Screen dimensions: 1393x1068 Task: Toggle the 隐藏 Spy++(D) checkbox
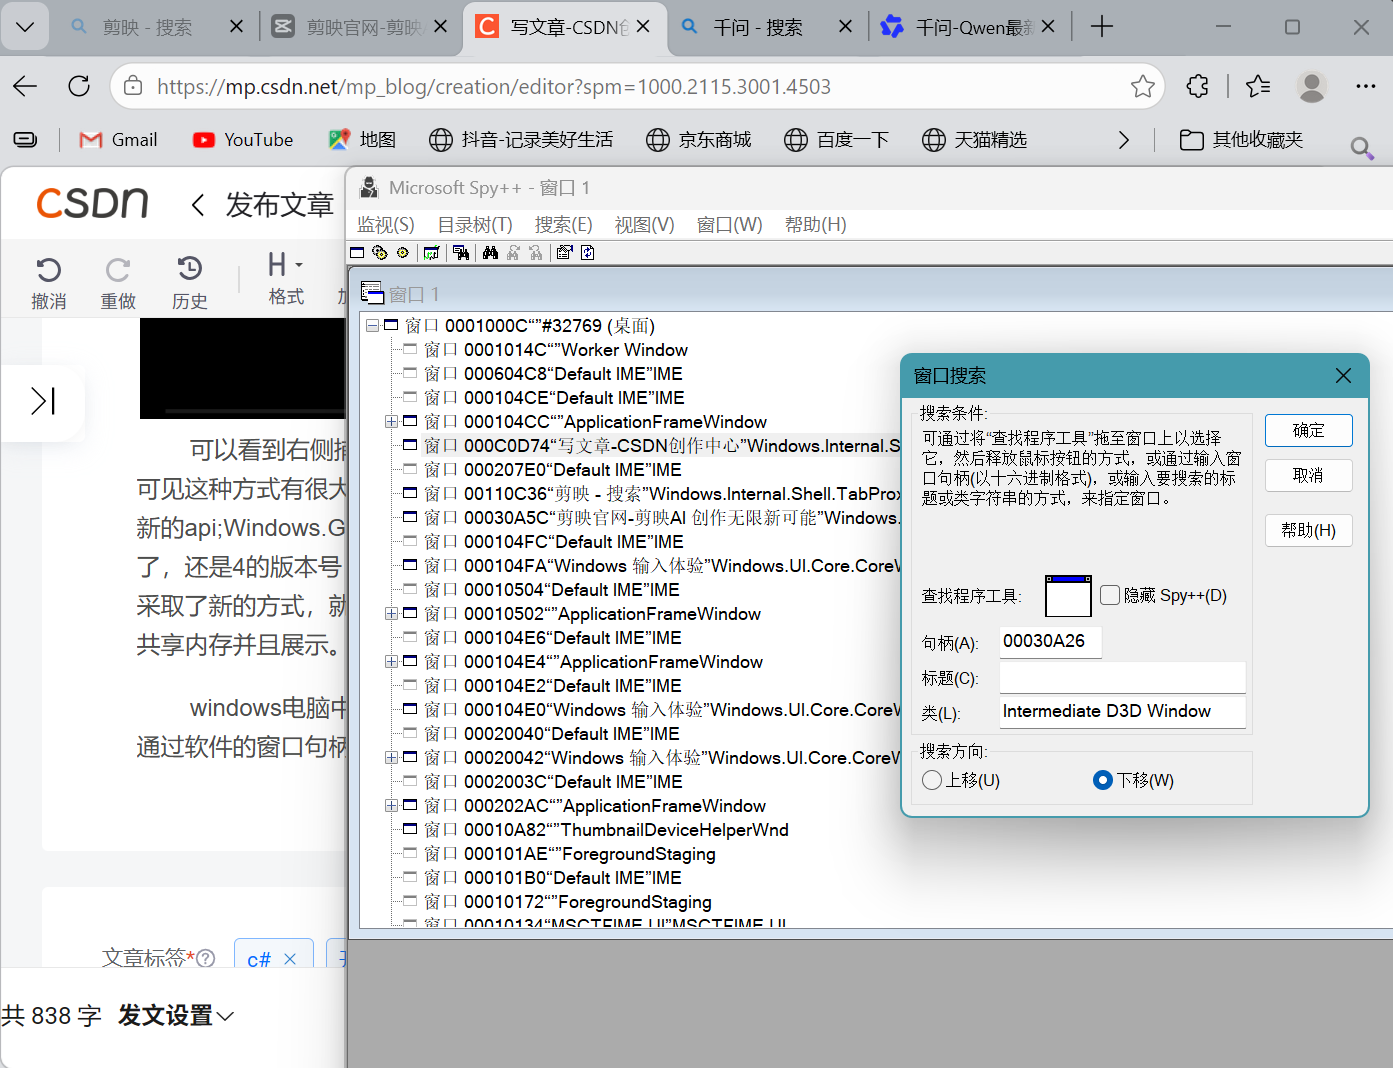point(1110,595)
